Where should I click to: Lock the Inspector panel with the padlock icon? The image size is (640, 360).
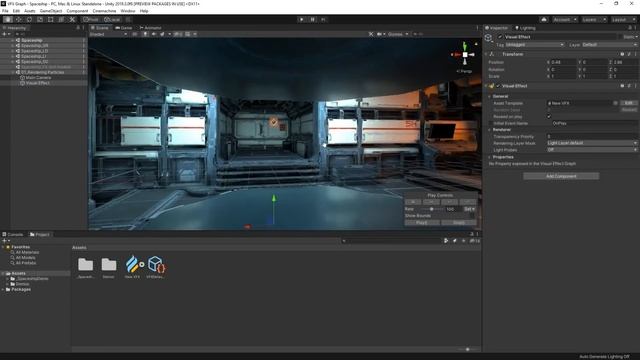(x=629, y=28)
